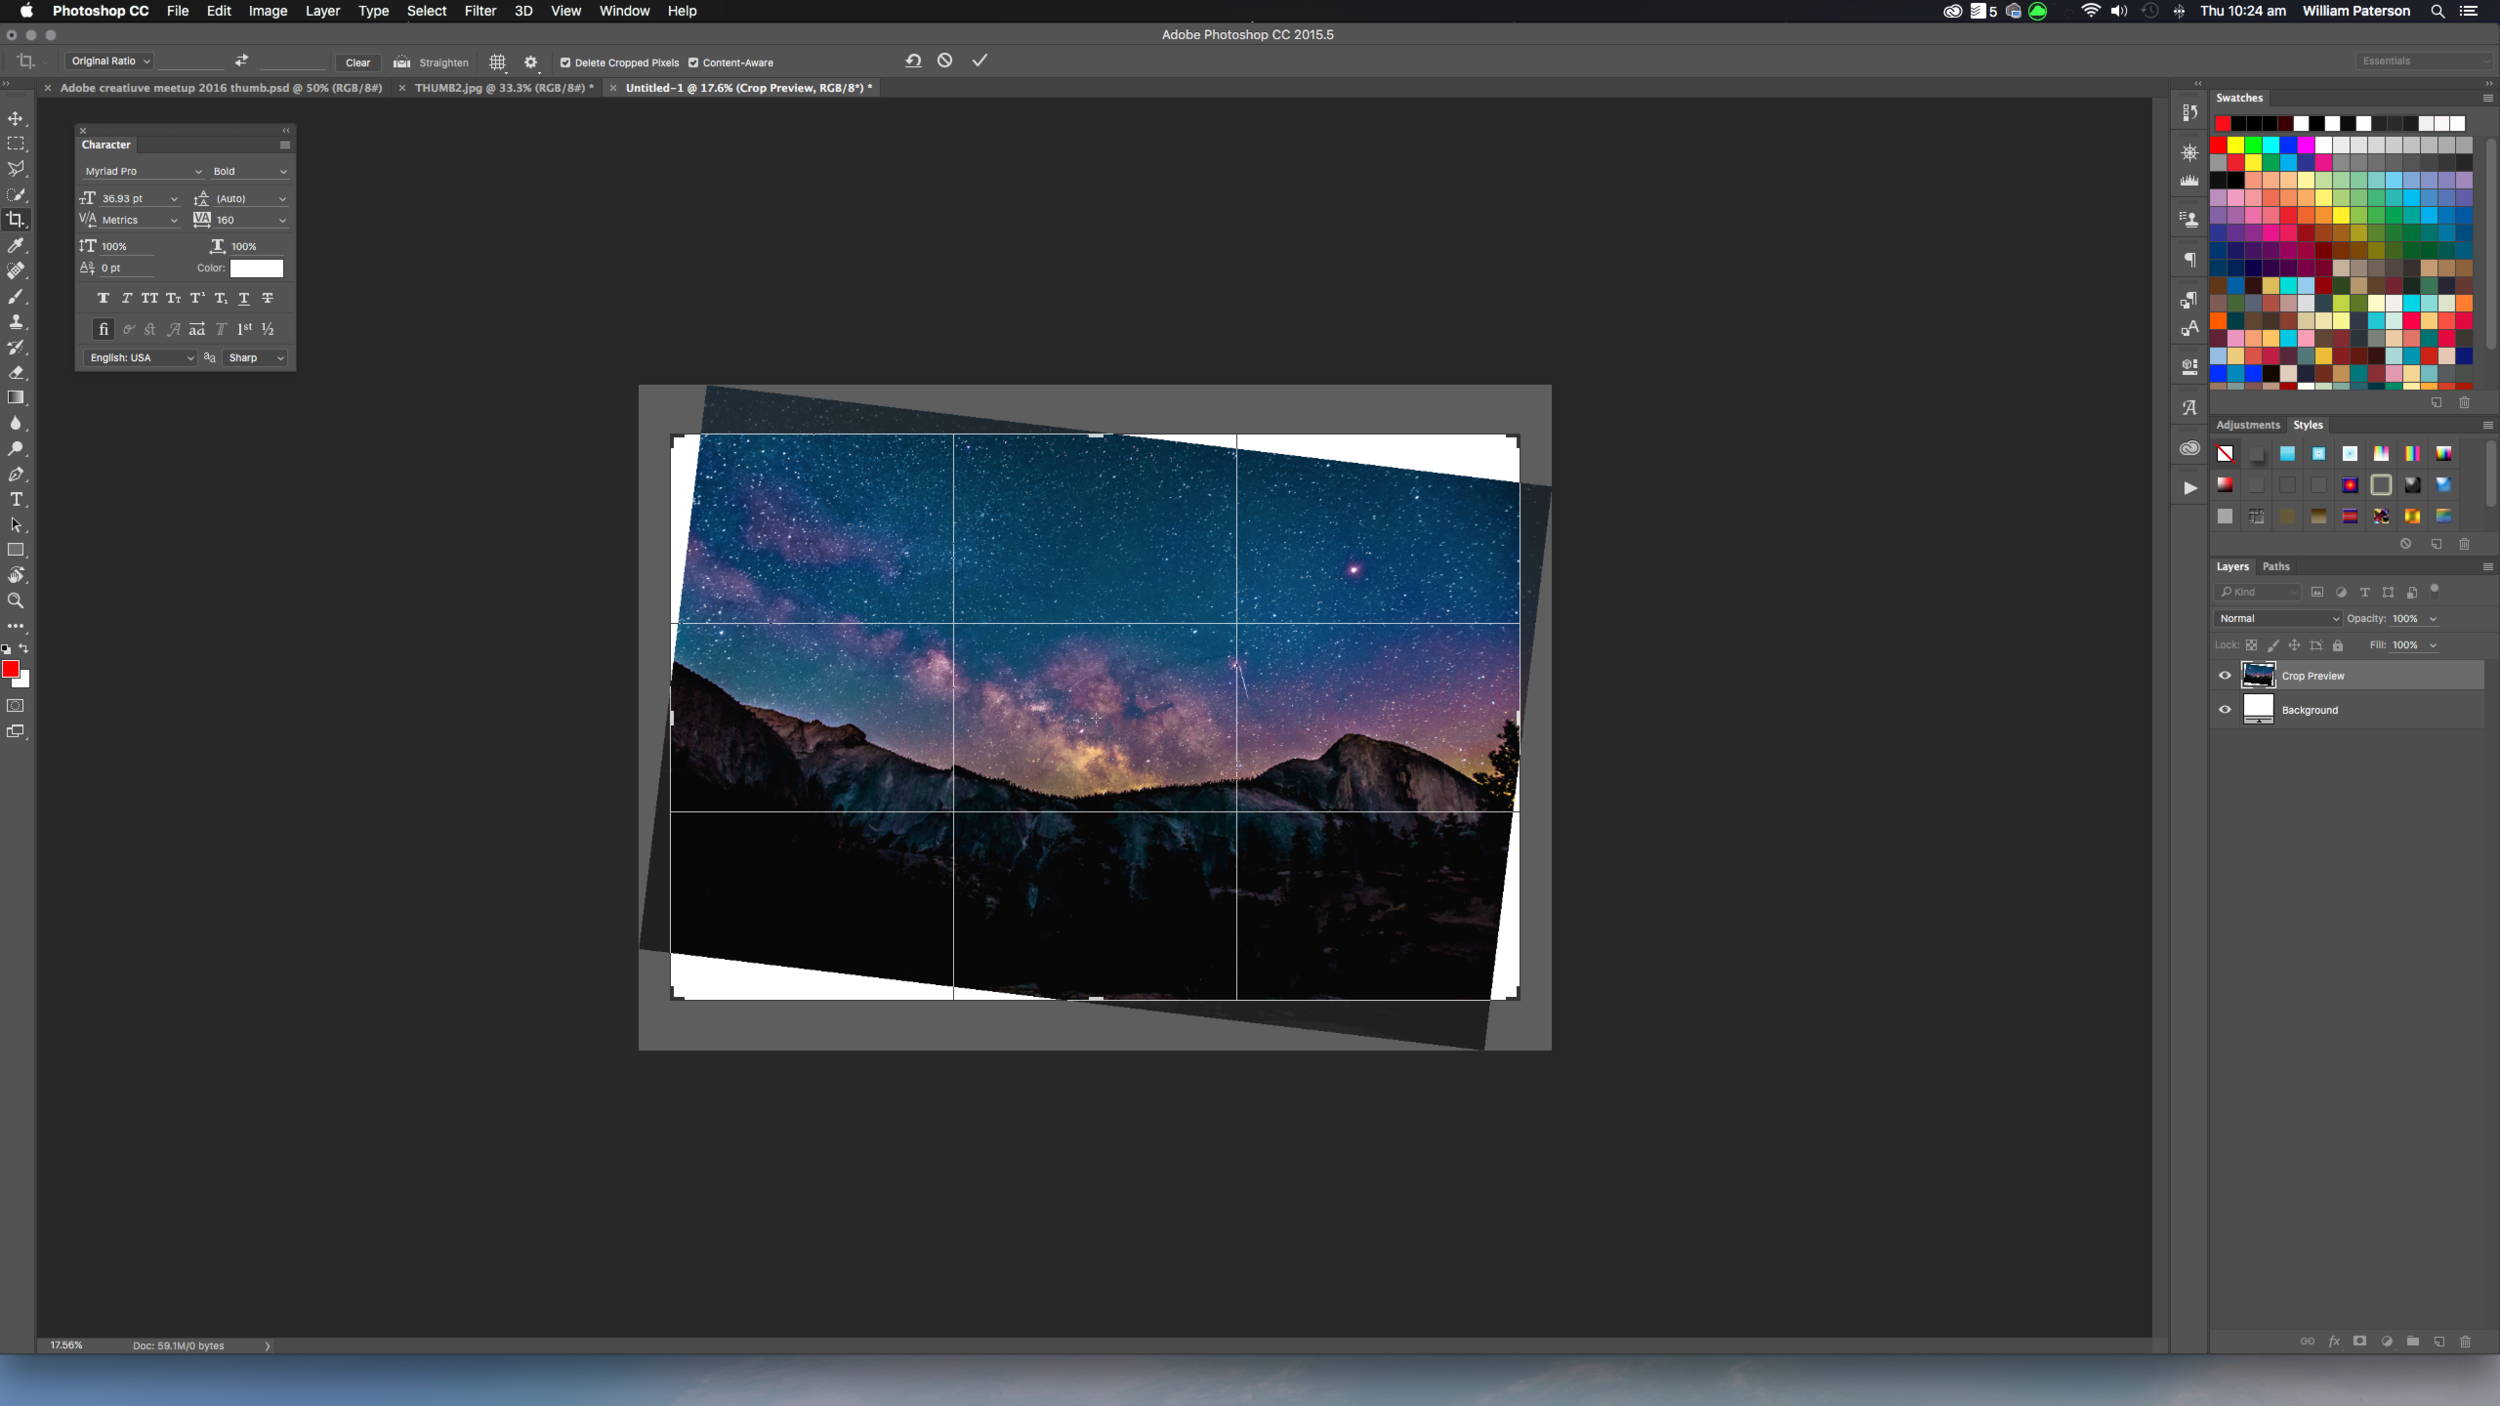Select the Path Selection tool
2500x1406 pixels.
(x=16, y=525)
